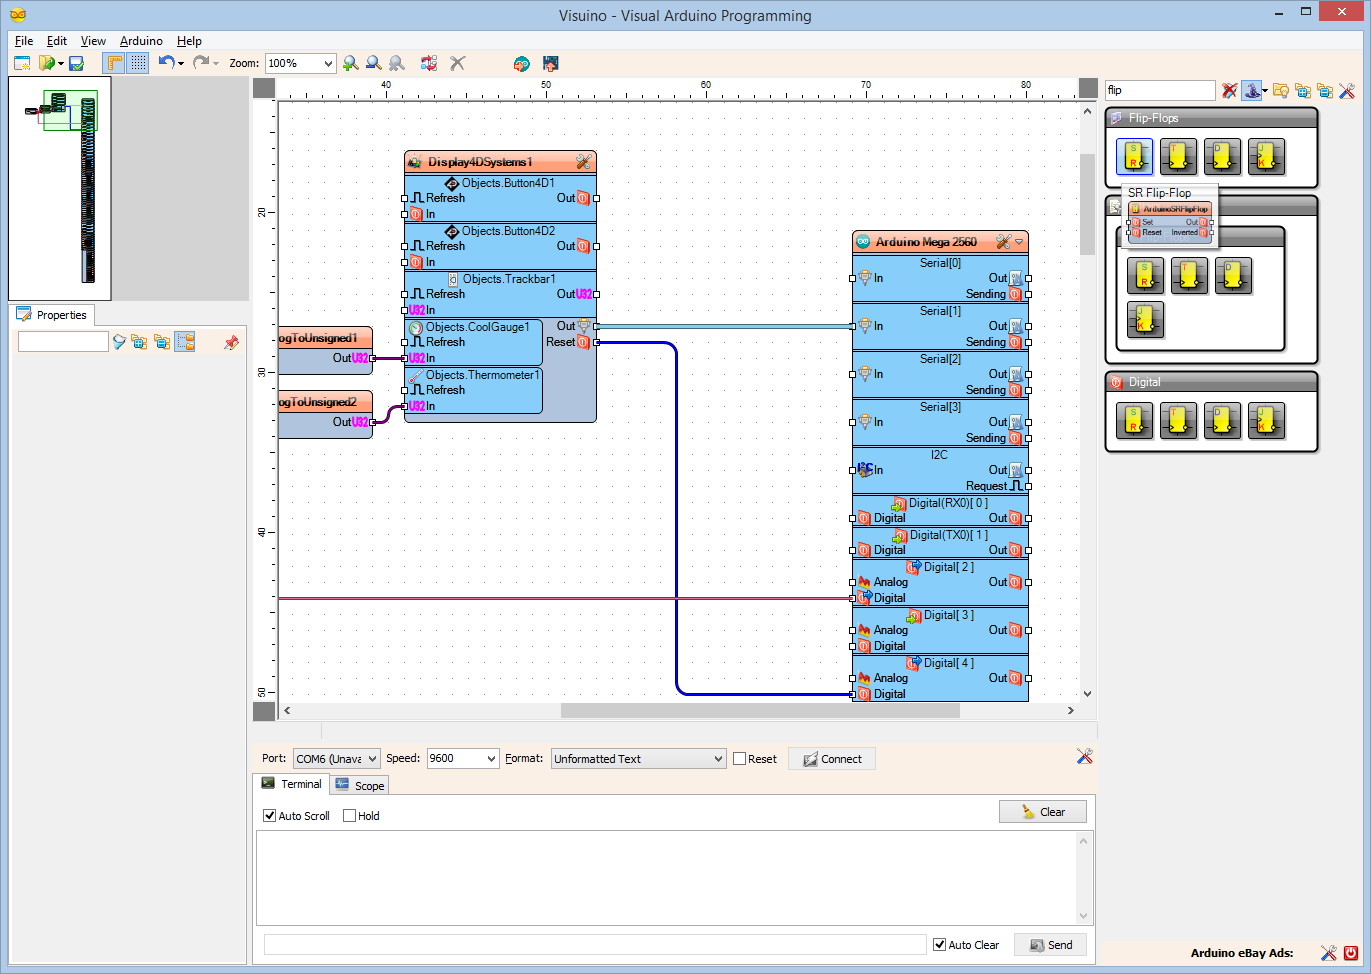This screenshot has width=1371, height=974.
Task: Collapse all component categories using the folder icon
Action: (1326, 90)
